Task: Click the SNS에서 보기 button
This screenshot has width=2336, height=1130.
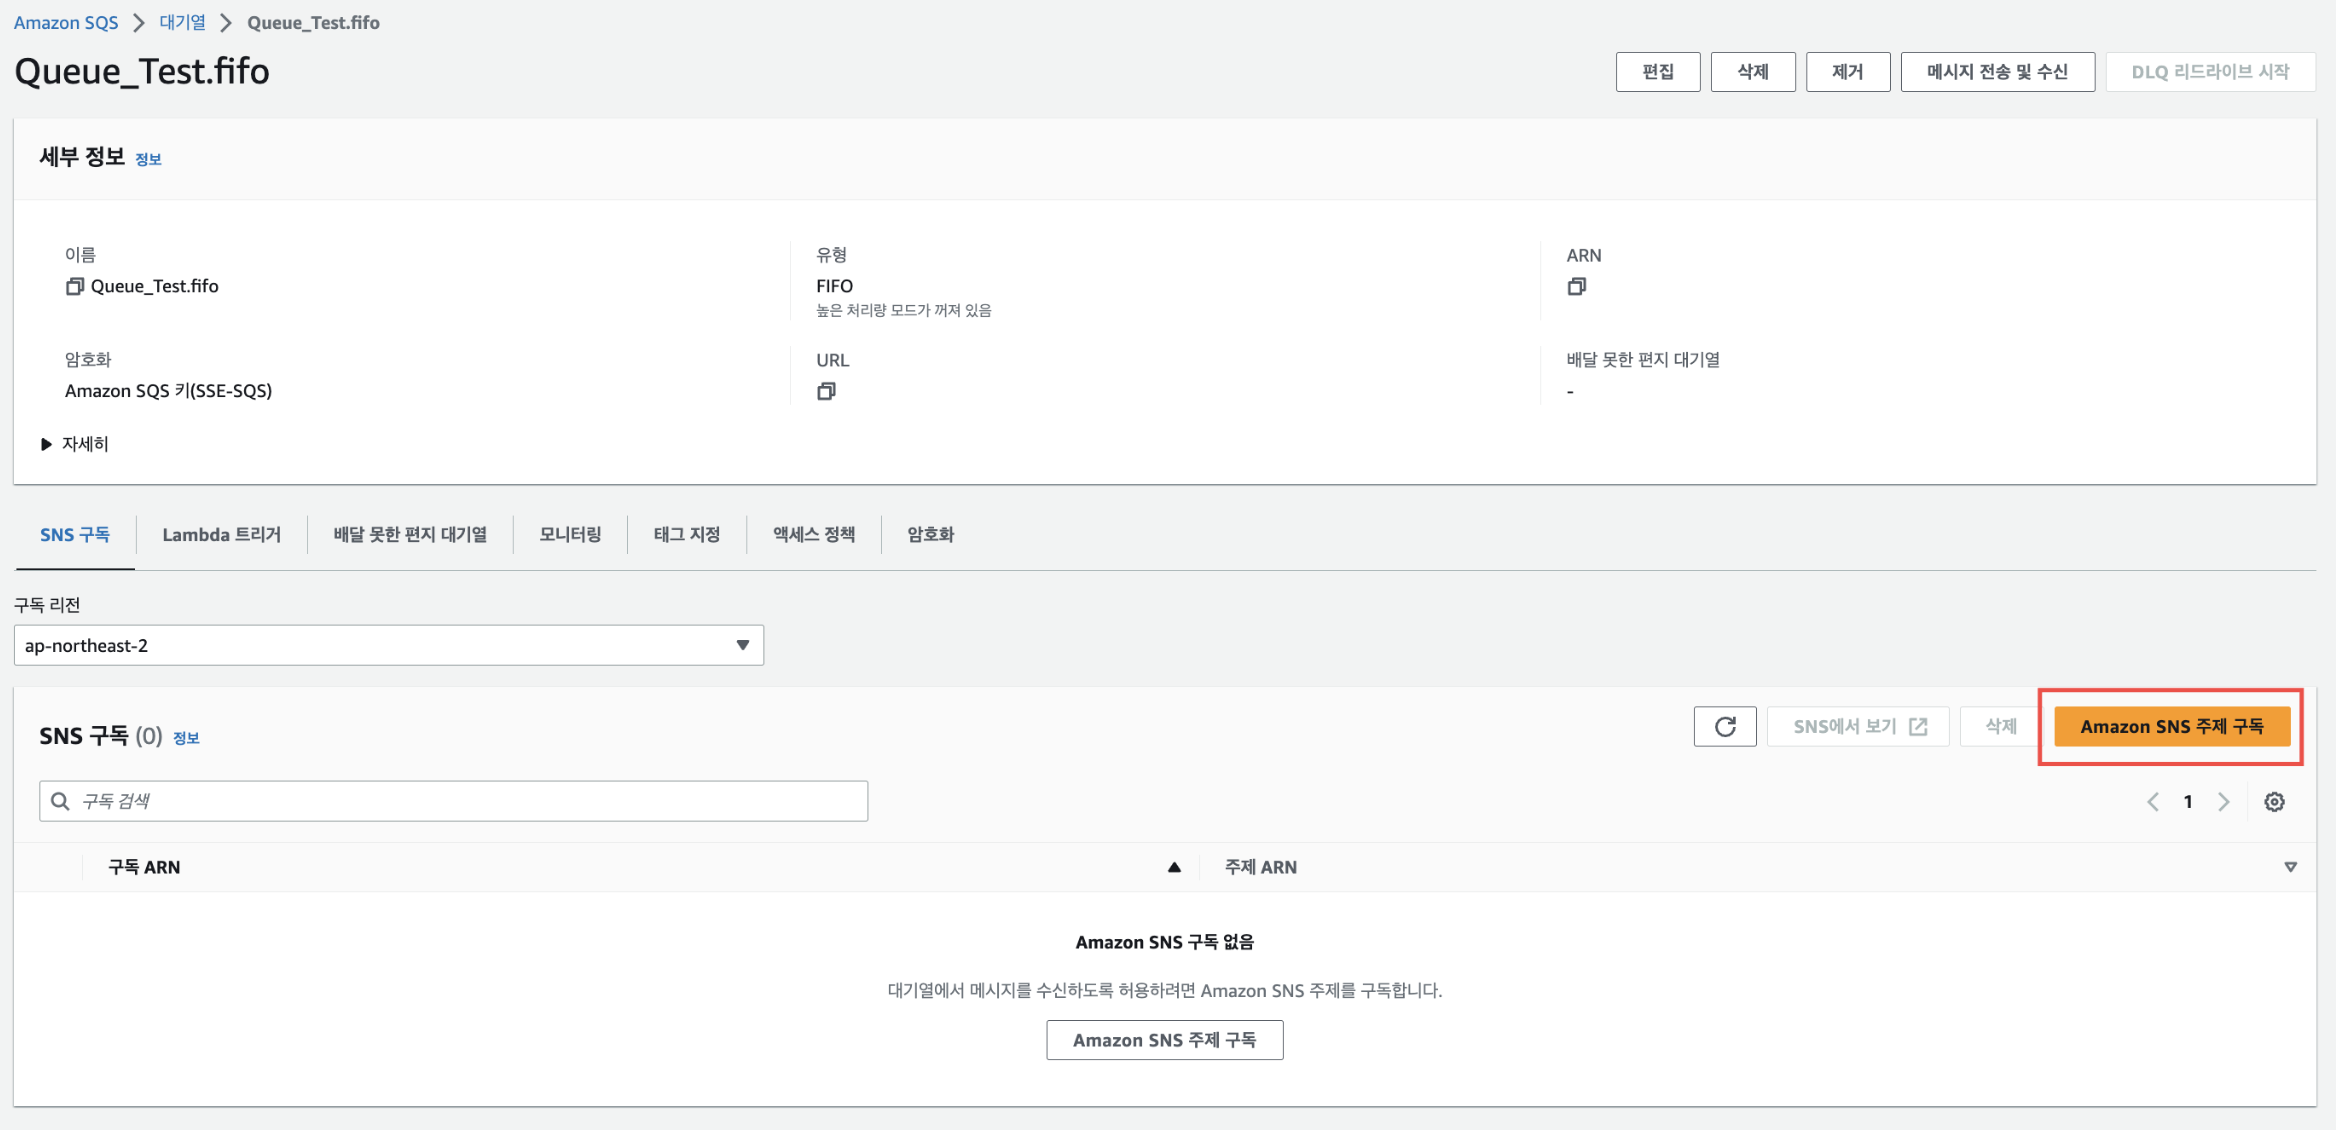Action: [x=1858, y=726]
